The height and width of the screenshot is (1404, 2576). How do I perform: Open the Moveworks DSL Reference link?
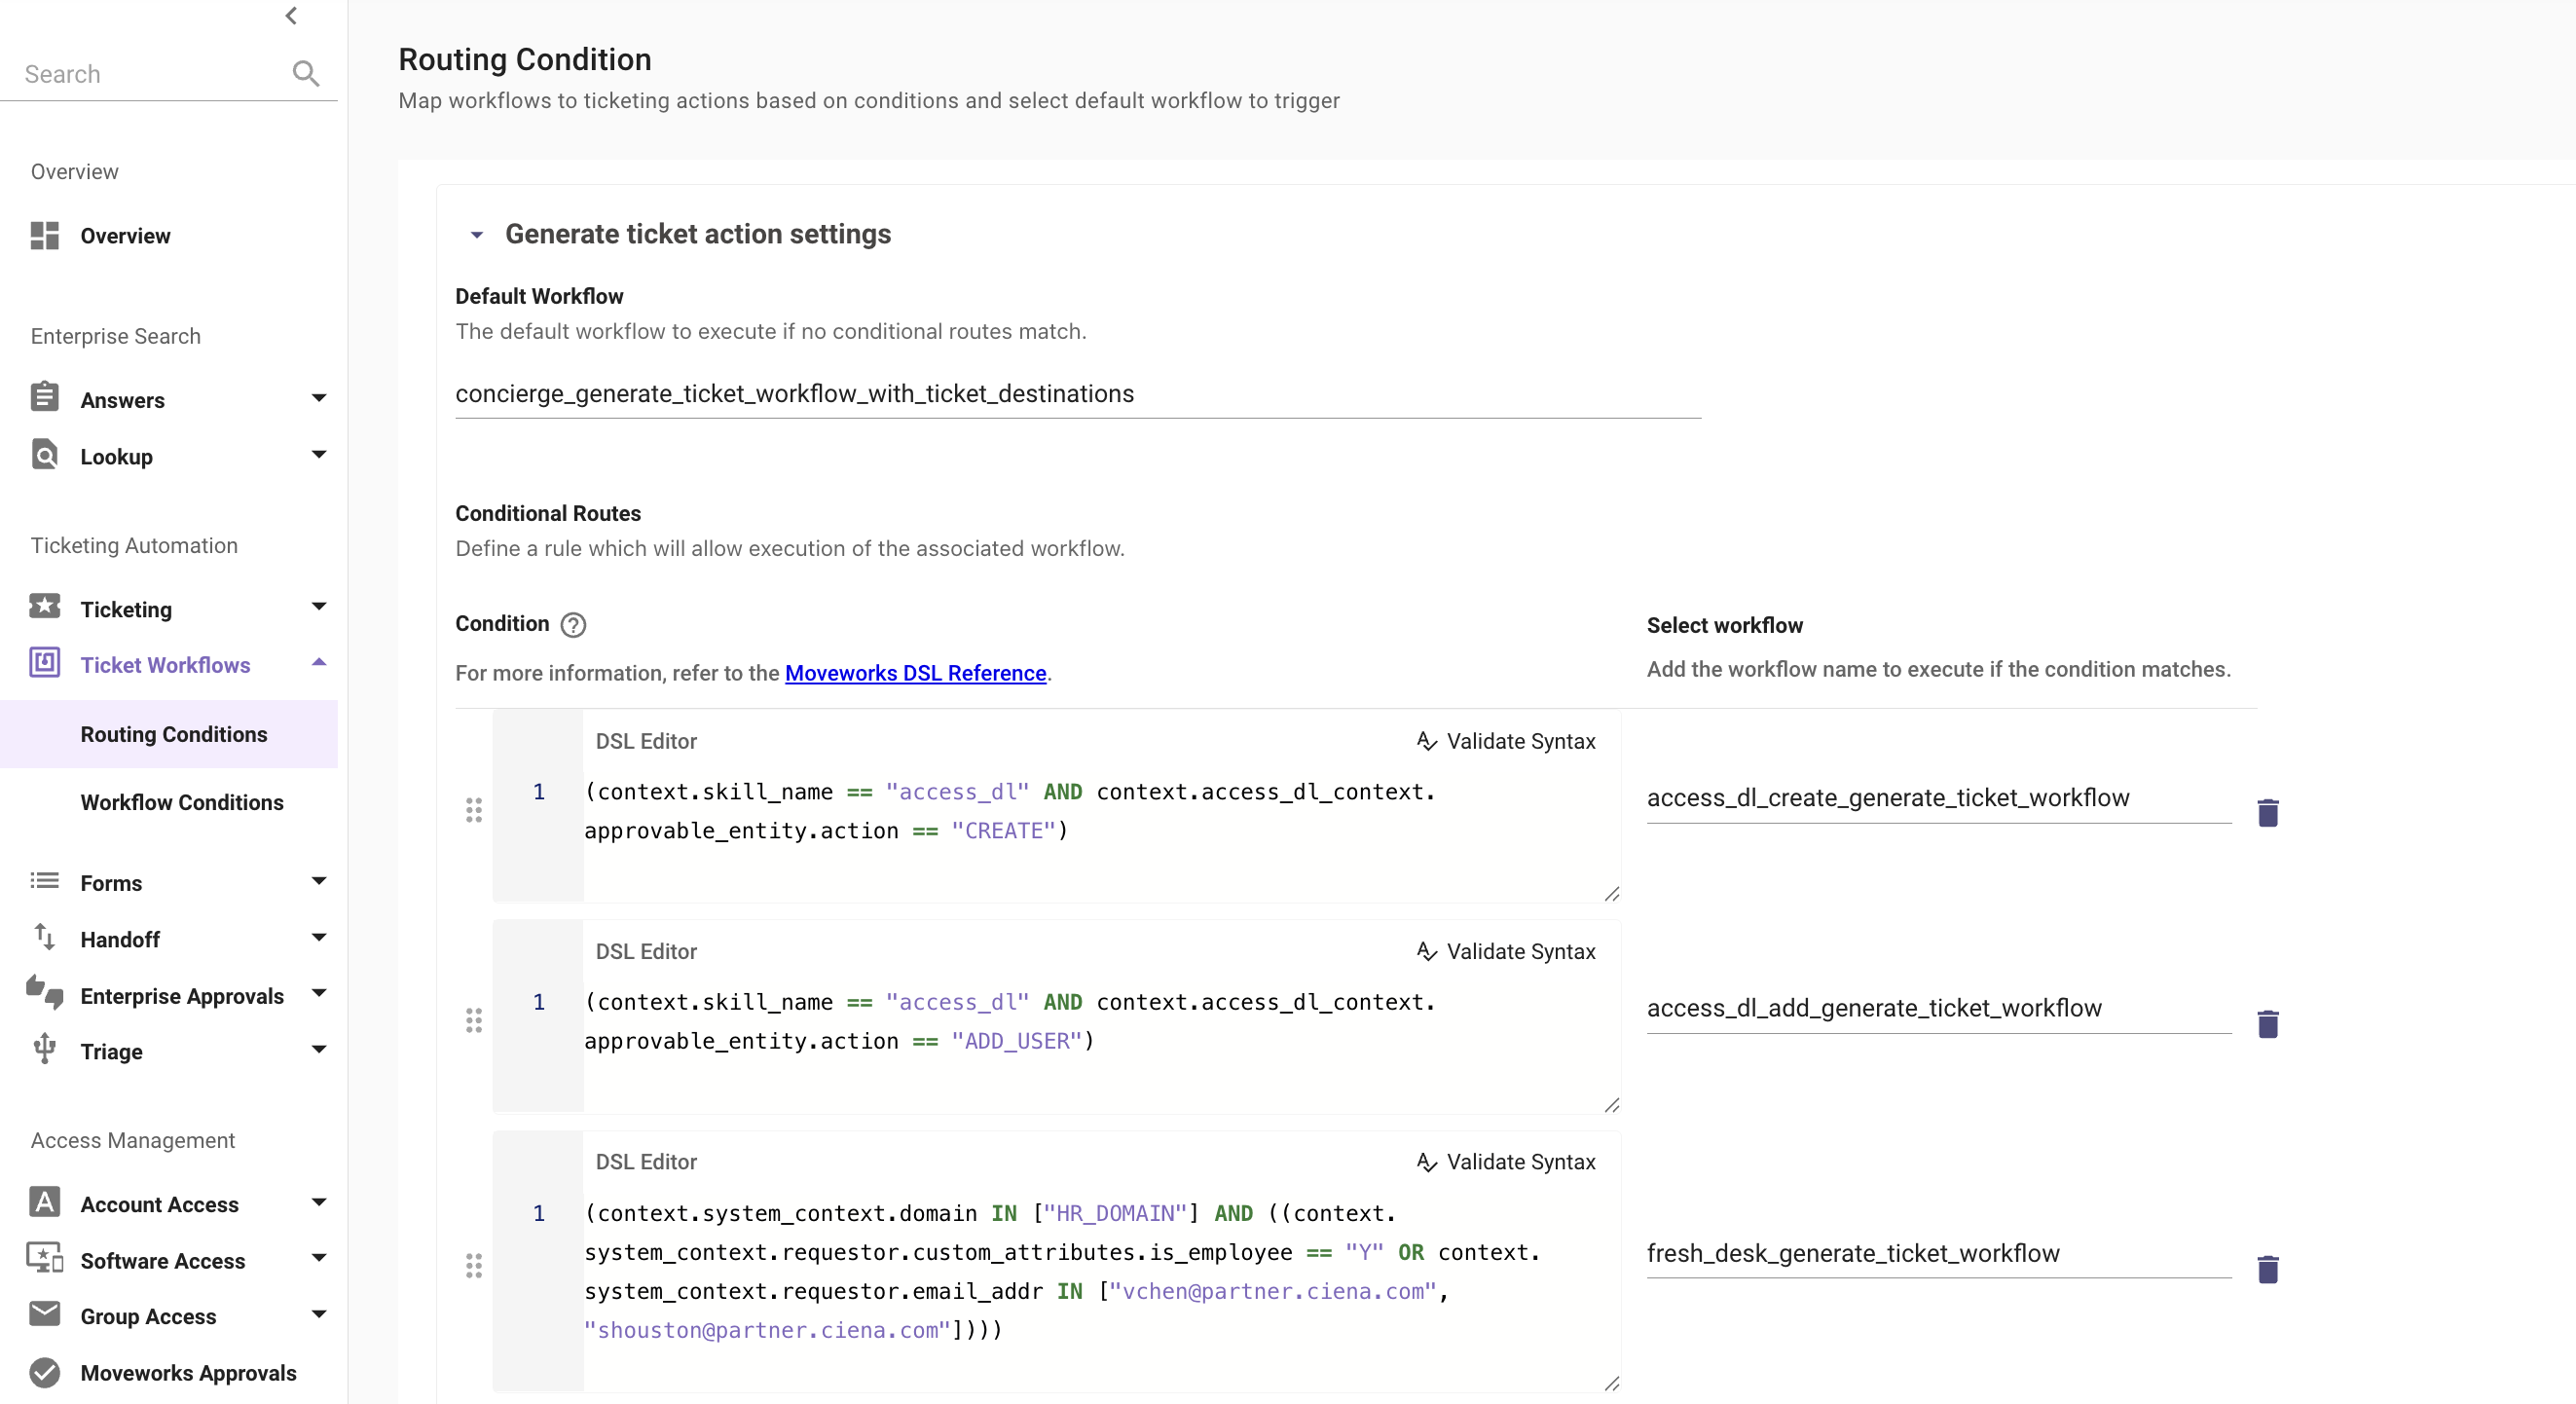(x=915, y=673)
